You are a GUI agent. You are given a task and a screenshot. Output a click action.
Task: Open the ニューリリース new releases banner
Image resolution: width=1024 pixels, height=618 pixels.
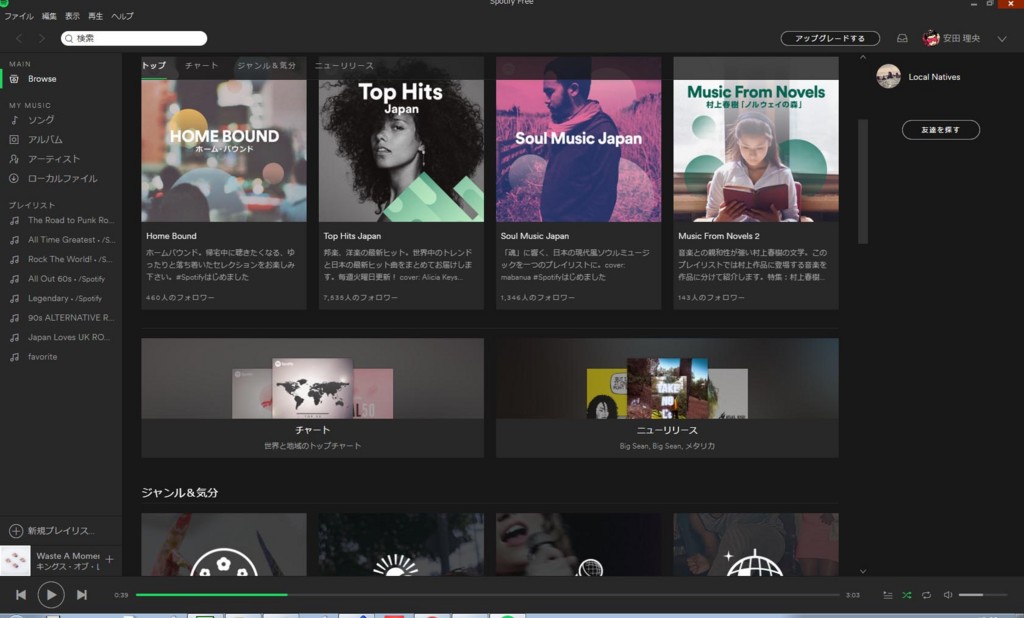coord(667,398)
